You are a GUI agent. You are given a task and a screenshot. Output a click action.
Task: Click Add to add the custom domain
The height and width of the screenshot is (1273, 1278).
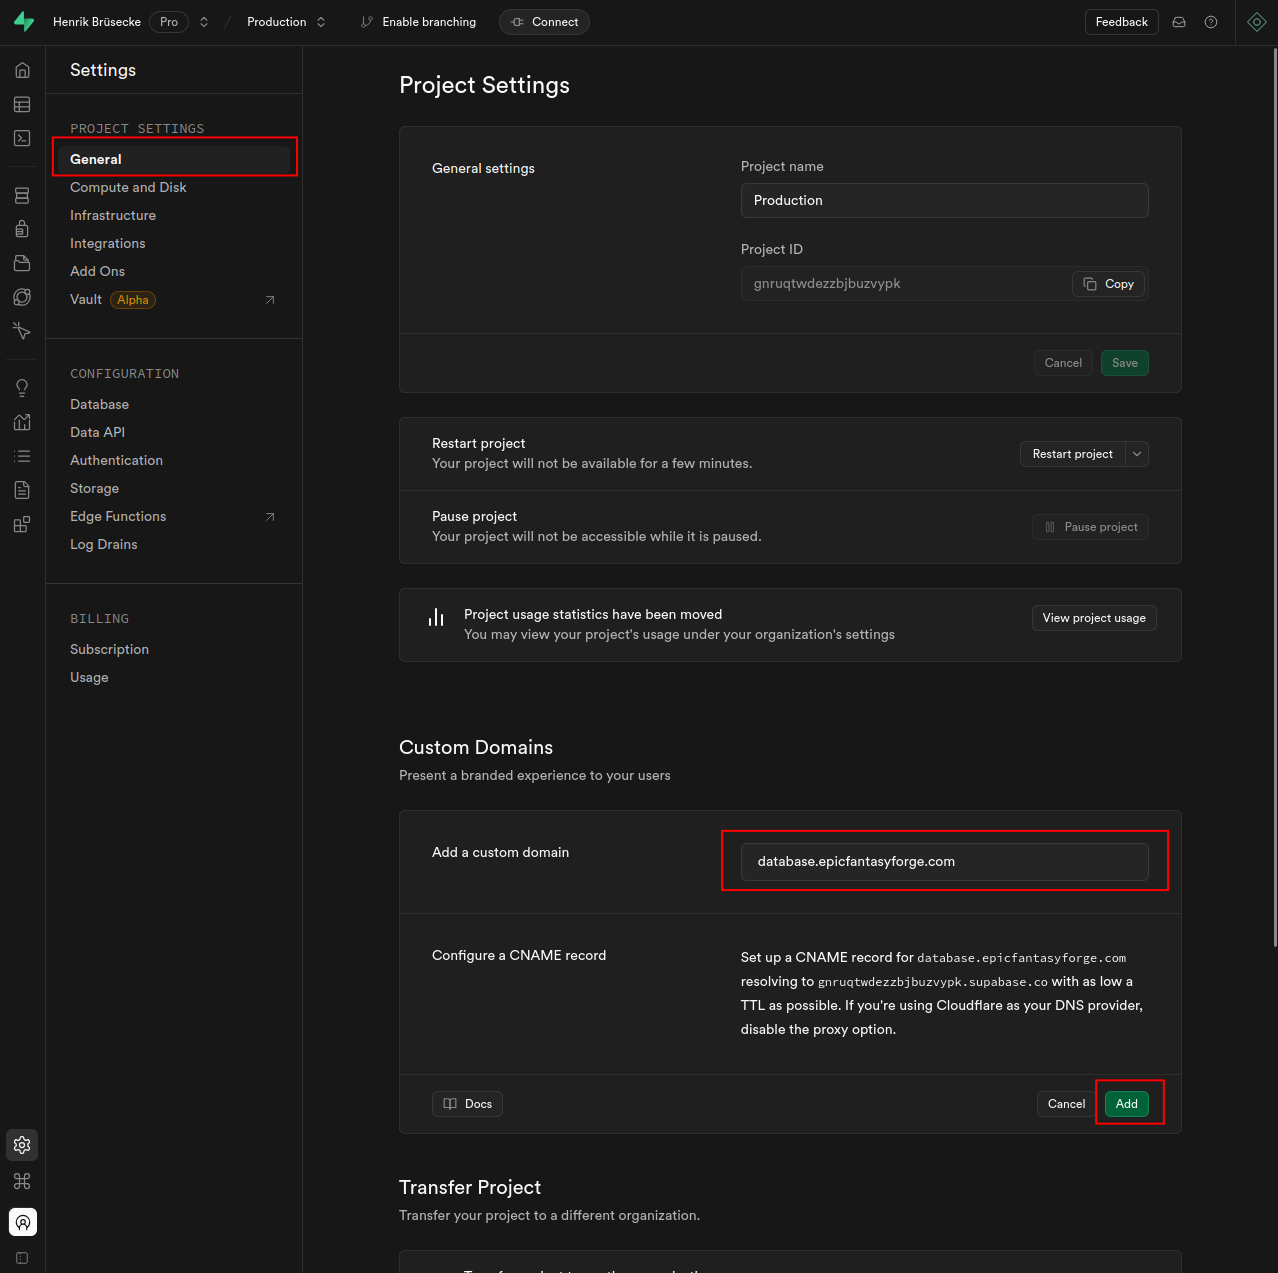point(1127,1104)
